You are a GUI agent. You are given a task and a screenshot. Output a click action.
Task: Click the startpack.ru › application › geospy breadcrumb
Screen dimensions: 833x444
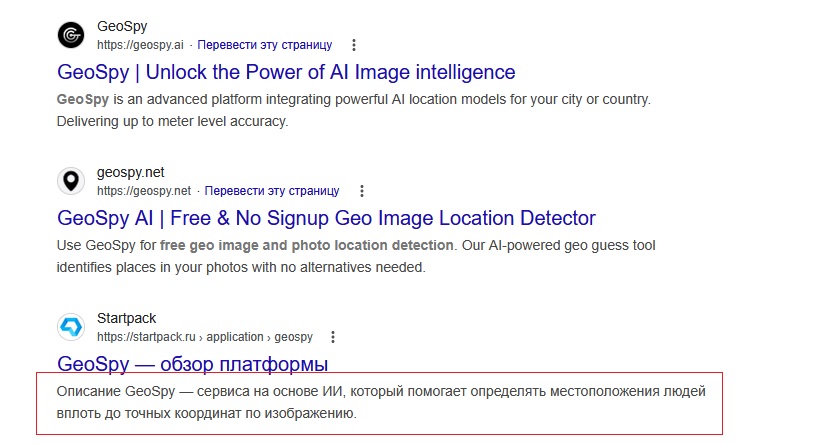[x=204, y=337]
